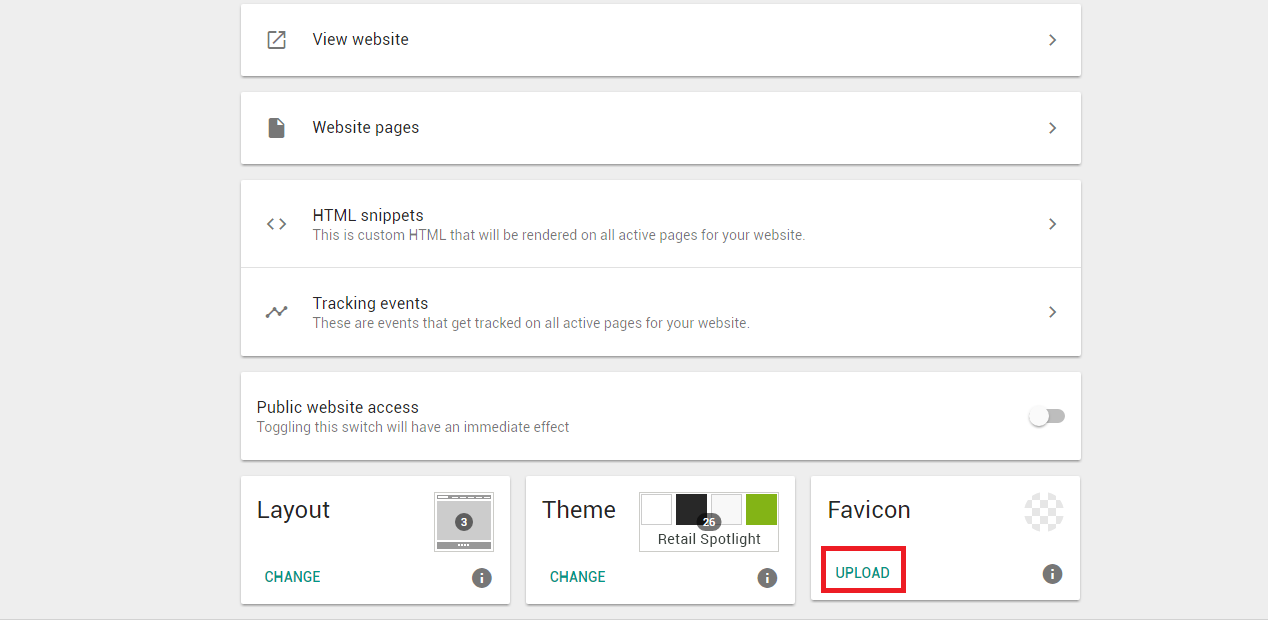Open the Theme card info icon

767,578
